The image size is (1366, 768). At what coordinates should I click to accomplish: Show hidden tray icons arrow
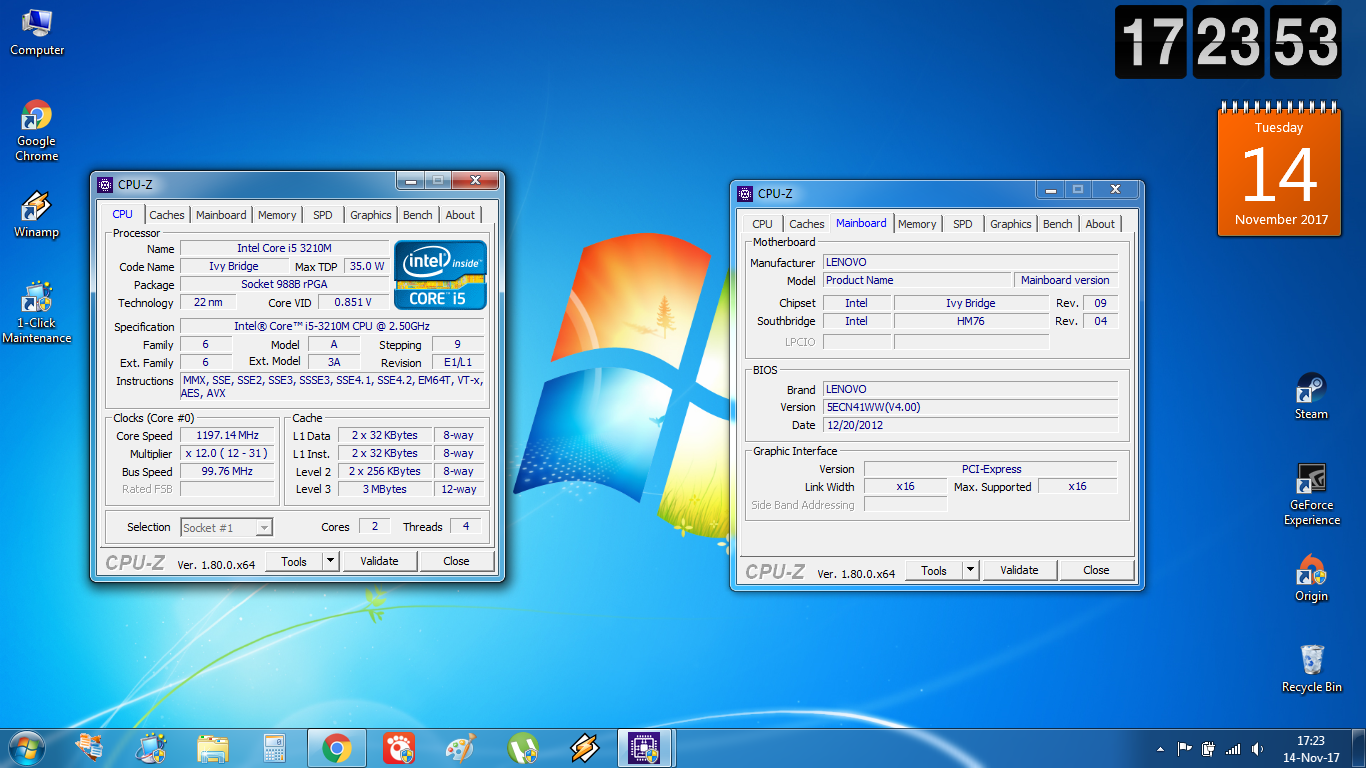(1161, 748)
